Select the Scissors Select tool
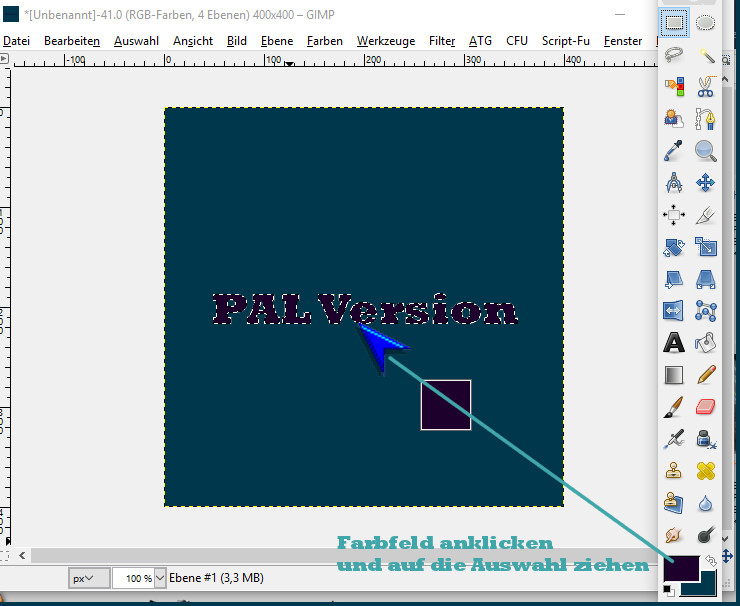 pos(706,86)
